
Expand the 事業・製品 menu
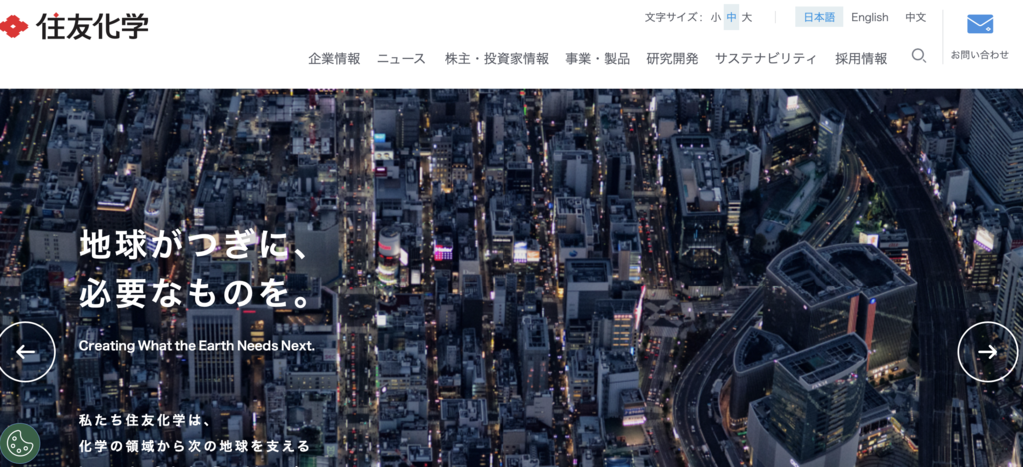tap(597, 59)
